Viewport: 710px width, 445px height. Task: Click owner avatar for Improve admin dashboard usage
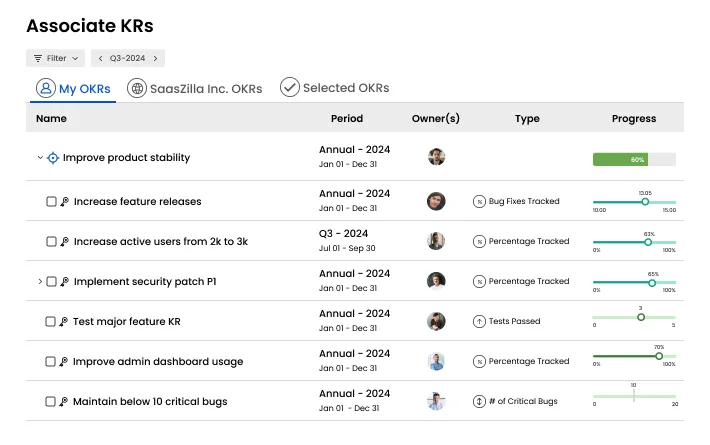(x=436, y=362)
